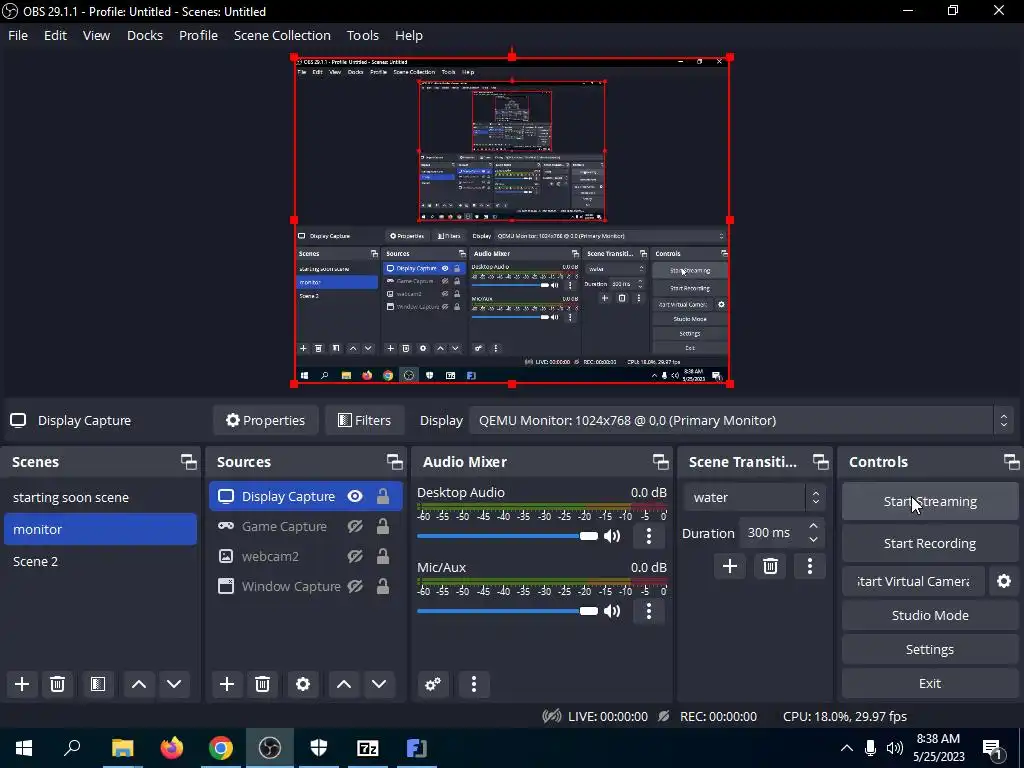Viewport: 1024px width, 768px height.
Task: Open Firefox from taskbar
Action: pyautogui.click(x=172, y=748)
